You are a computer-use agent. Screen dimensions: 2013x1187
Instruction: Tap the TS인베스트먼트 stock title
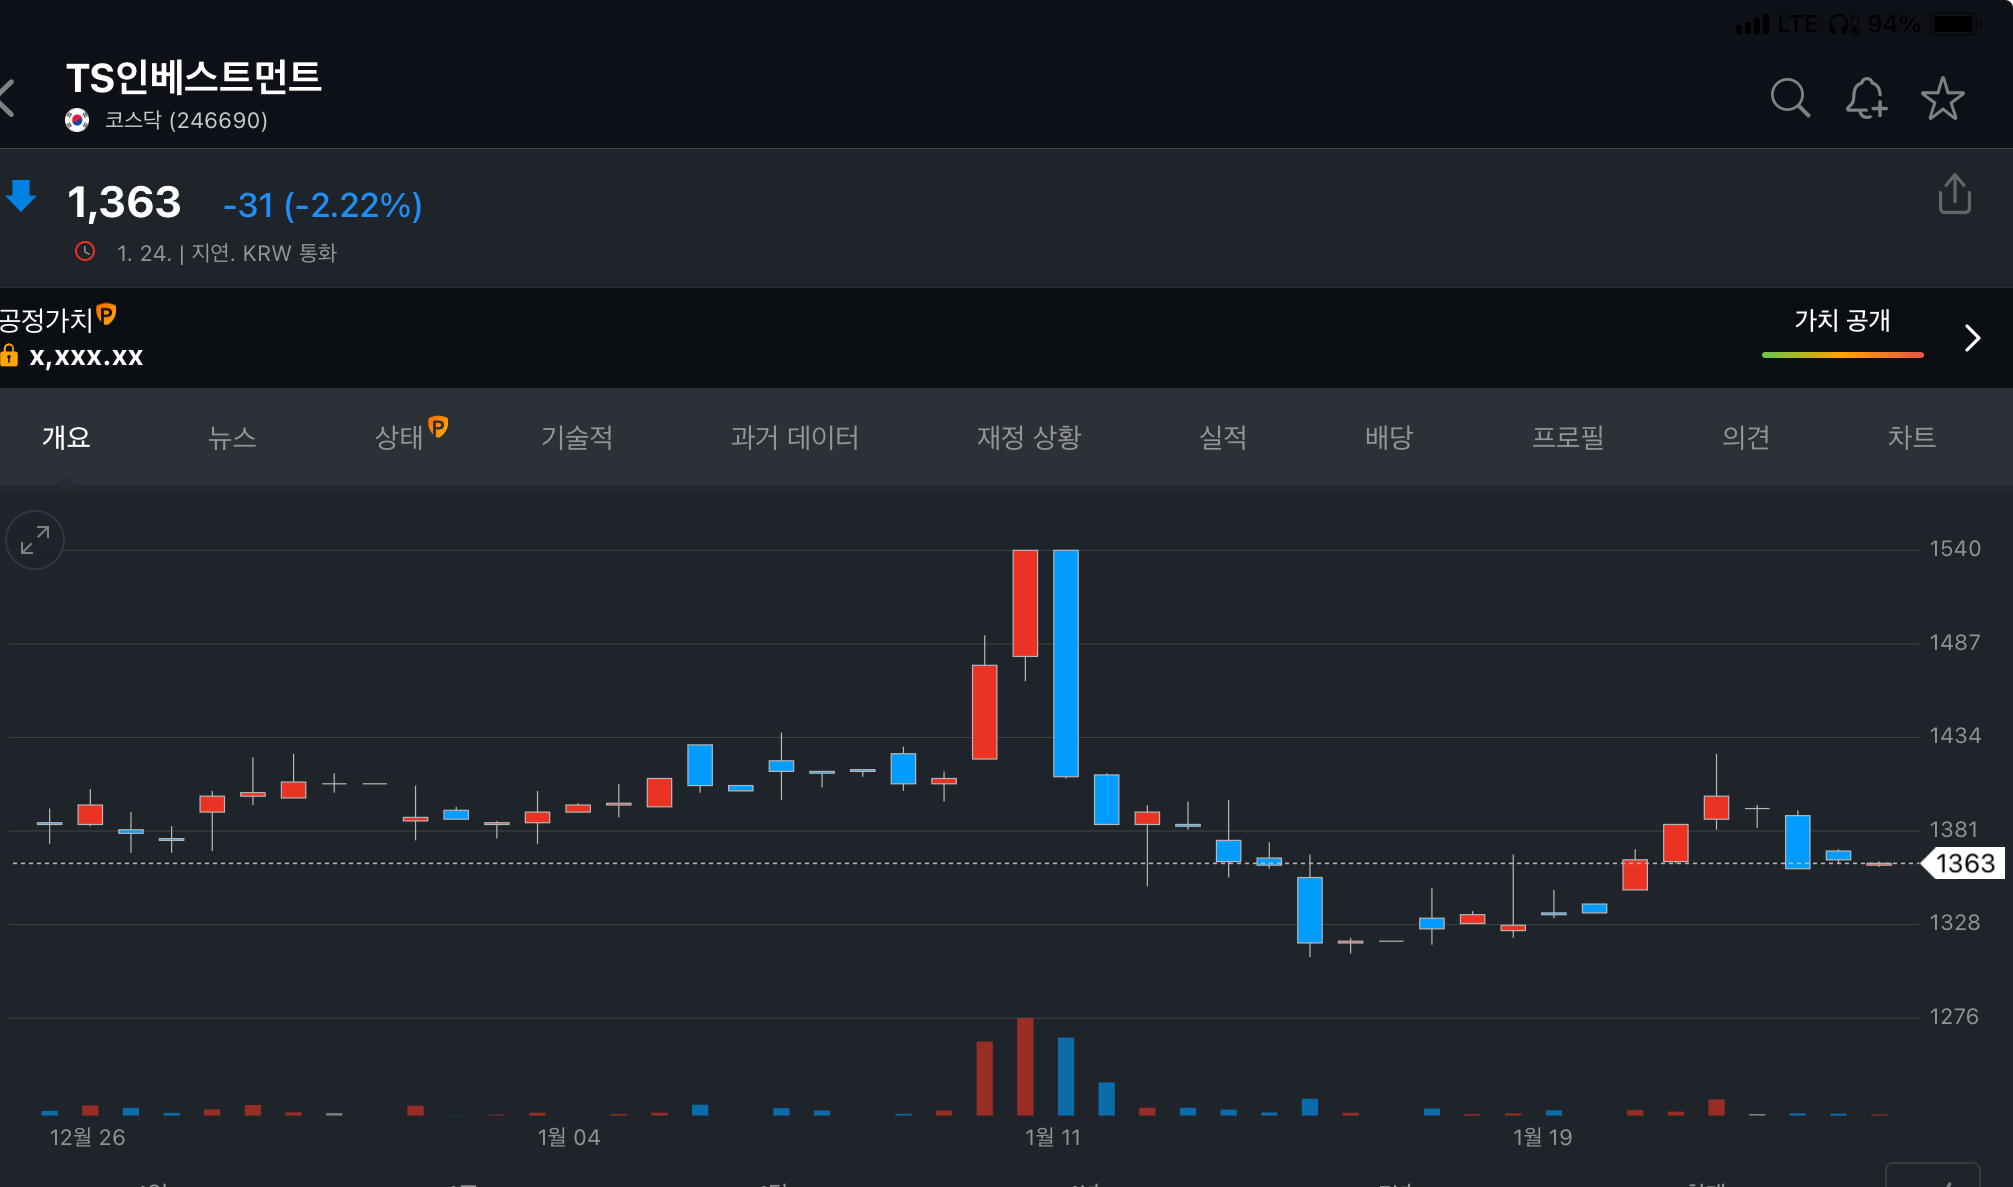pyautogui.click(x=194, y=77)
